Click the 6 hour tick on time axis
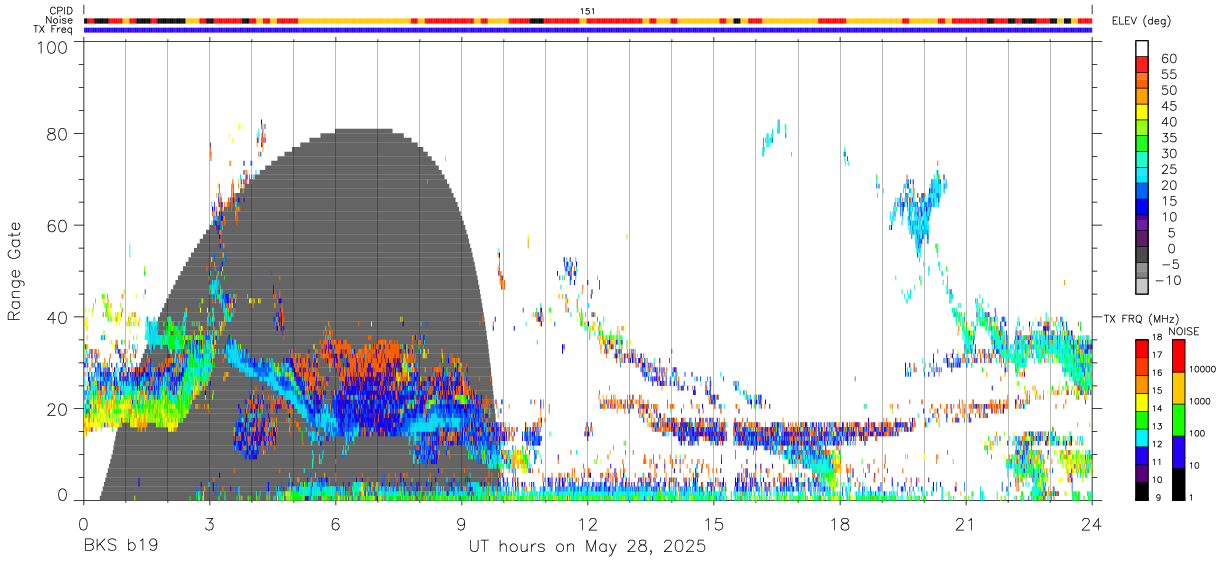Image resolution: width=1228 pixels, height=567 pixels. point(335,524)
